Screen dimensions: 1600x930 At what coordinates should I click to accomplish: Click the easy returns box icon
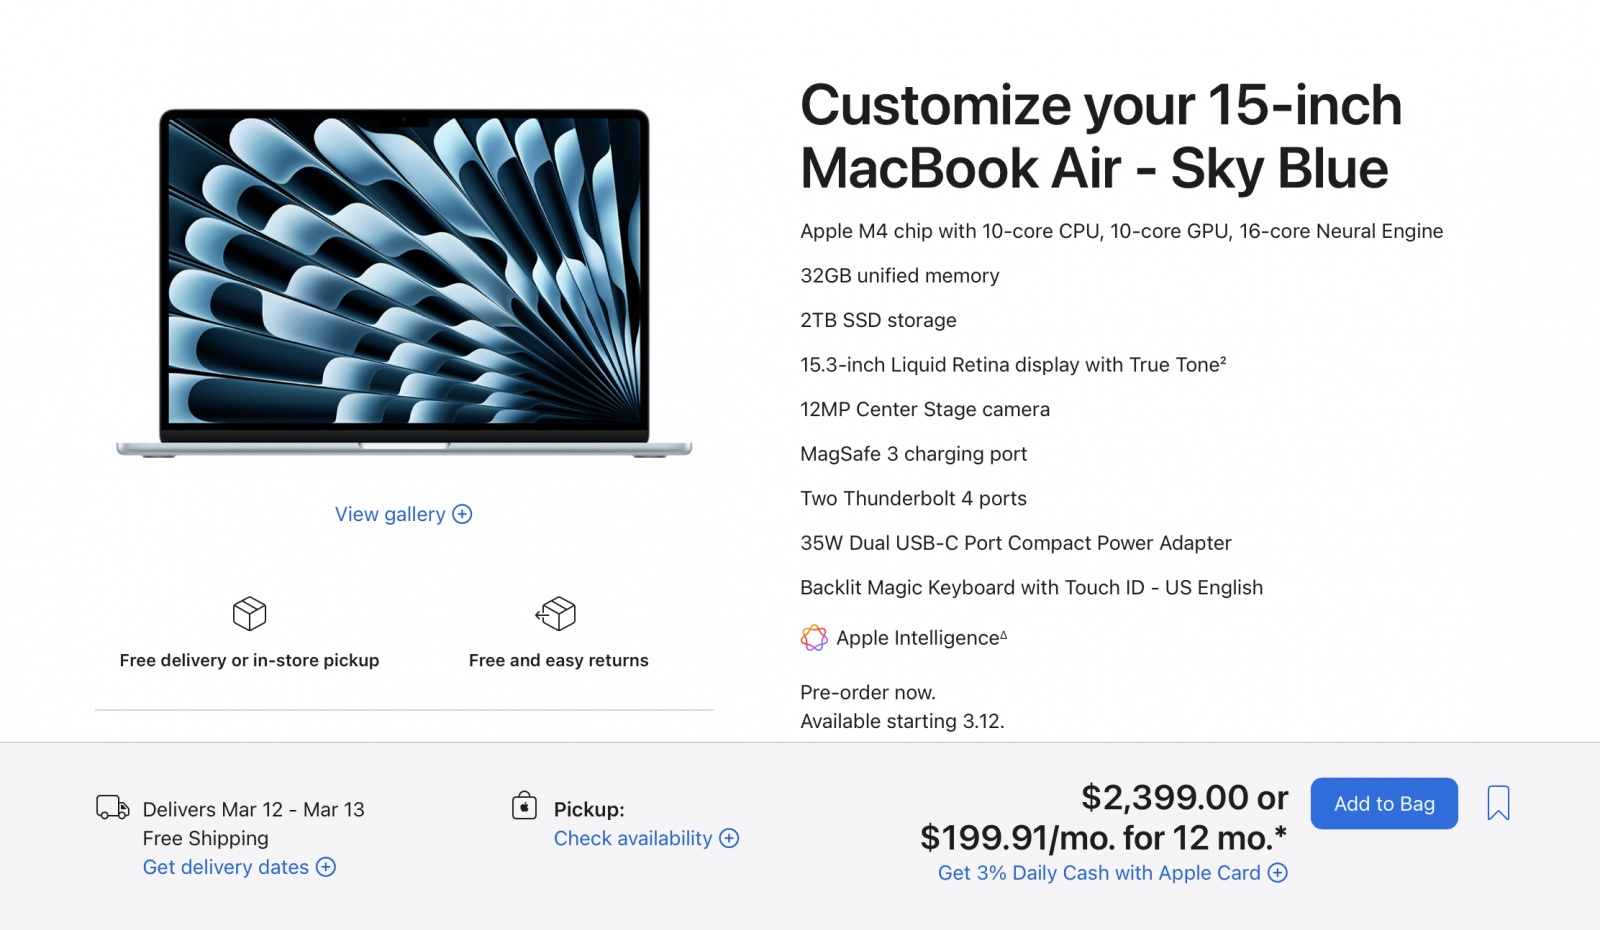point(557,613)
